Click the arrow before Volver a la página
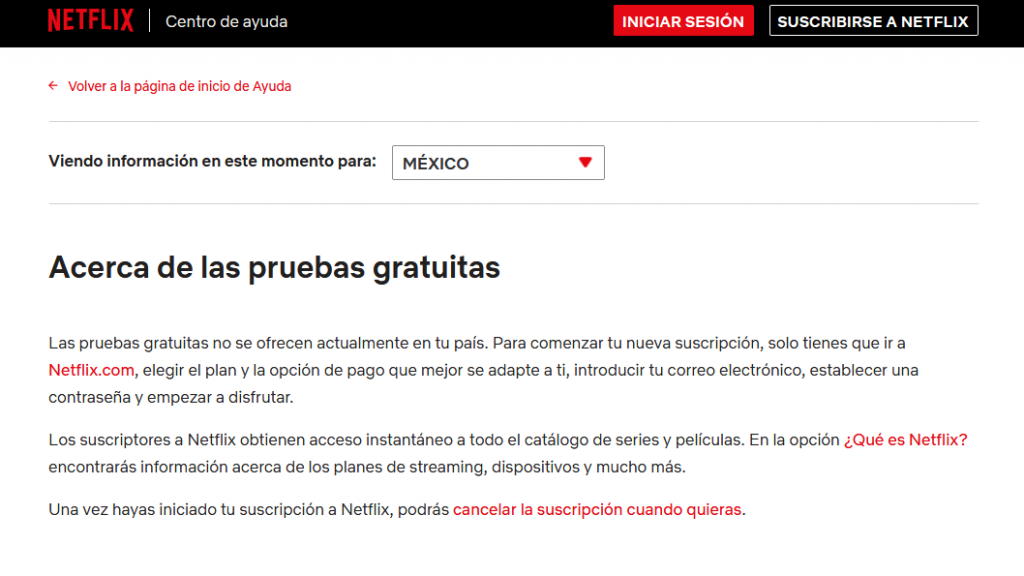The image size is (1024, 576). tap(52, 86)
